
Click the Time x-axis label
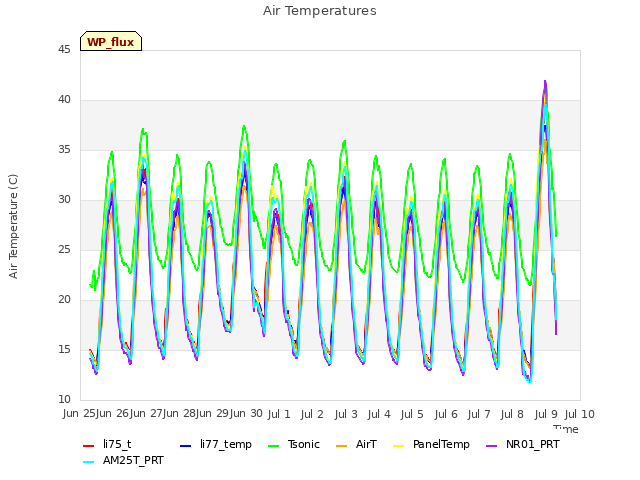pyautogui.click(x=566, y=429)
